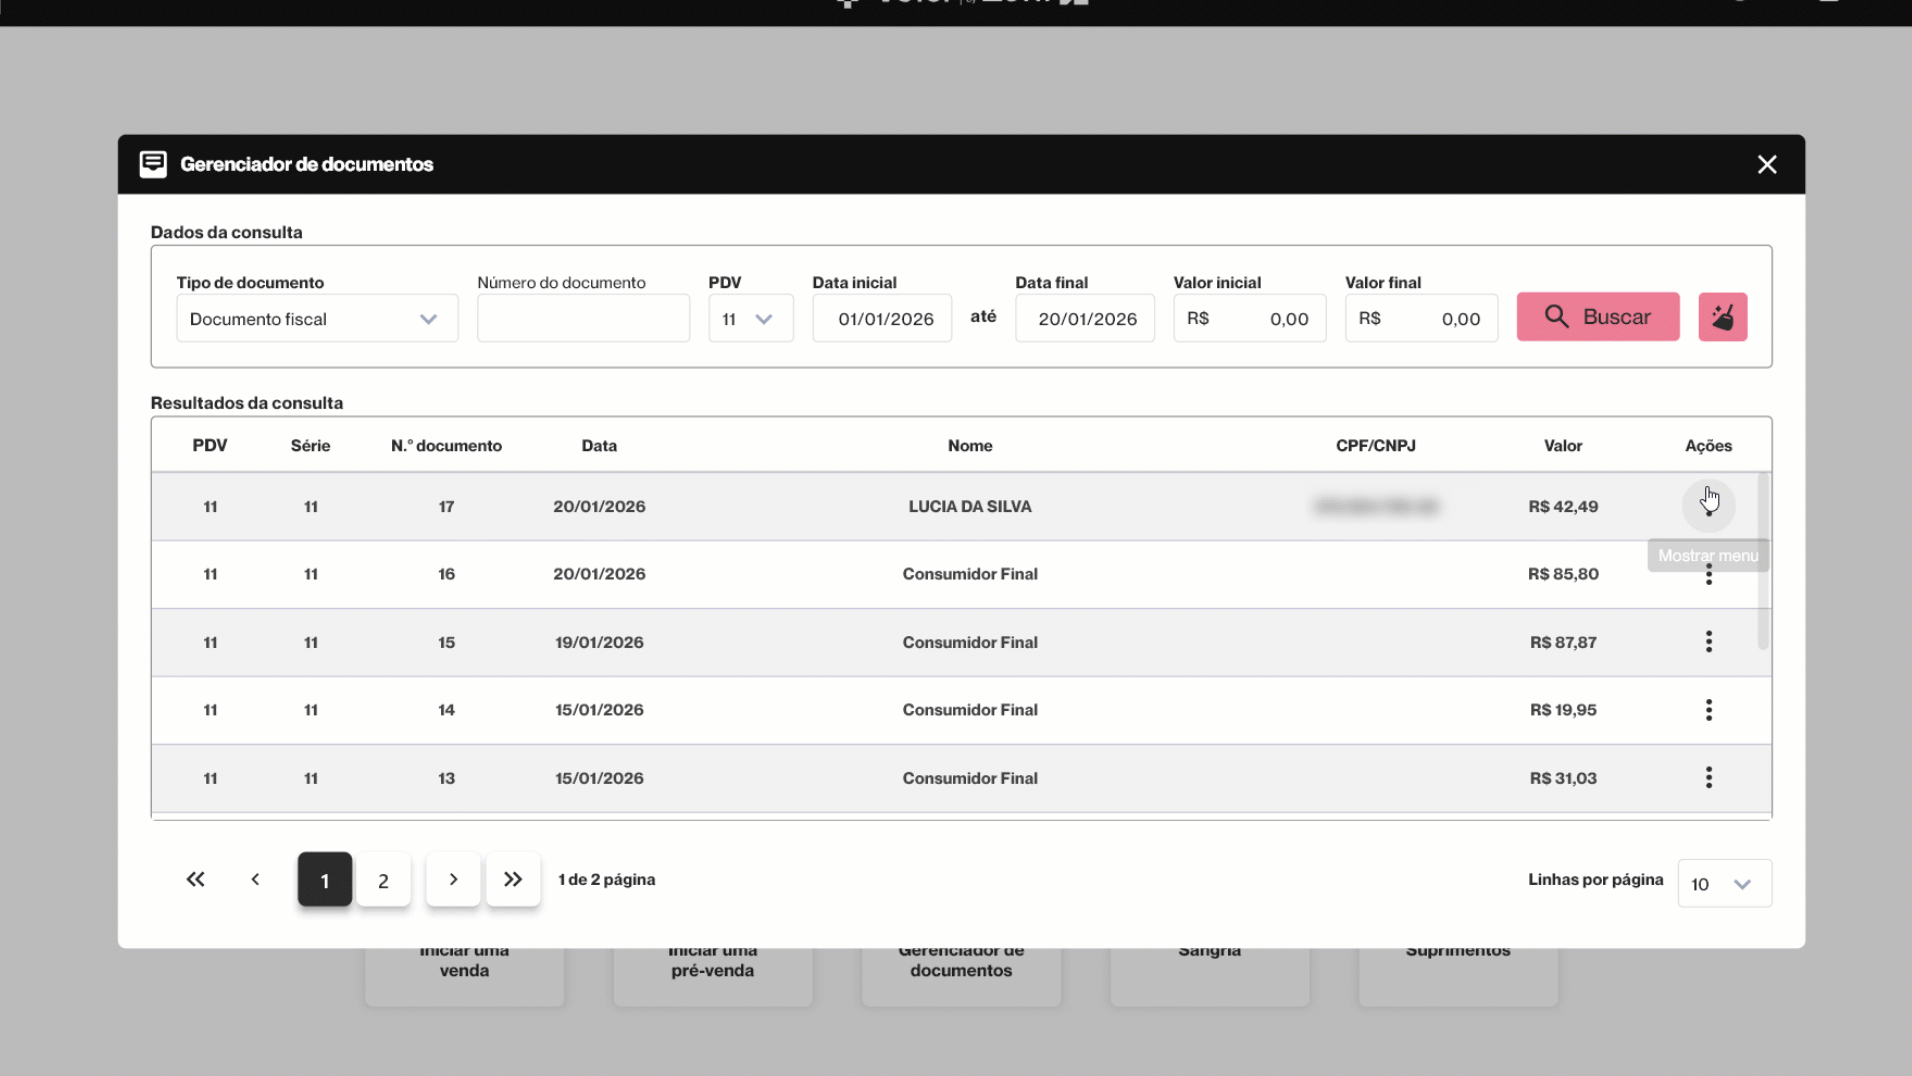Click the broom clear-filters icon button
This screenshot has height=1076, width=1912.
[1722, 317]
